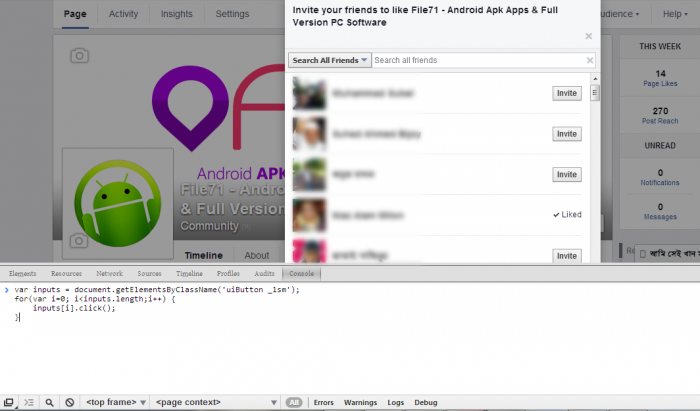Open the Messages link

660,217
